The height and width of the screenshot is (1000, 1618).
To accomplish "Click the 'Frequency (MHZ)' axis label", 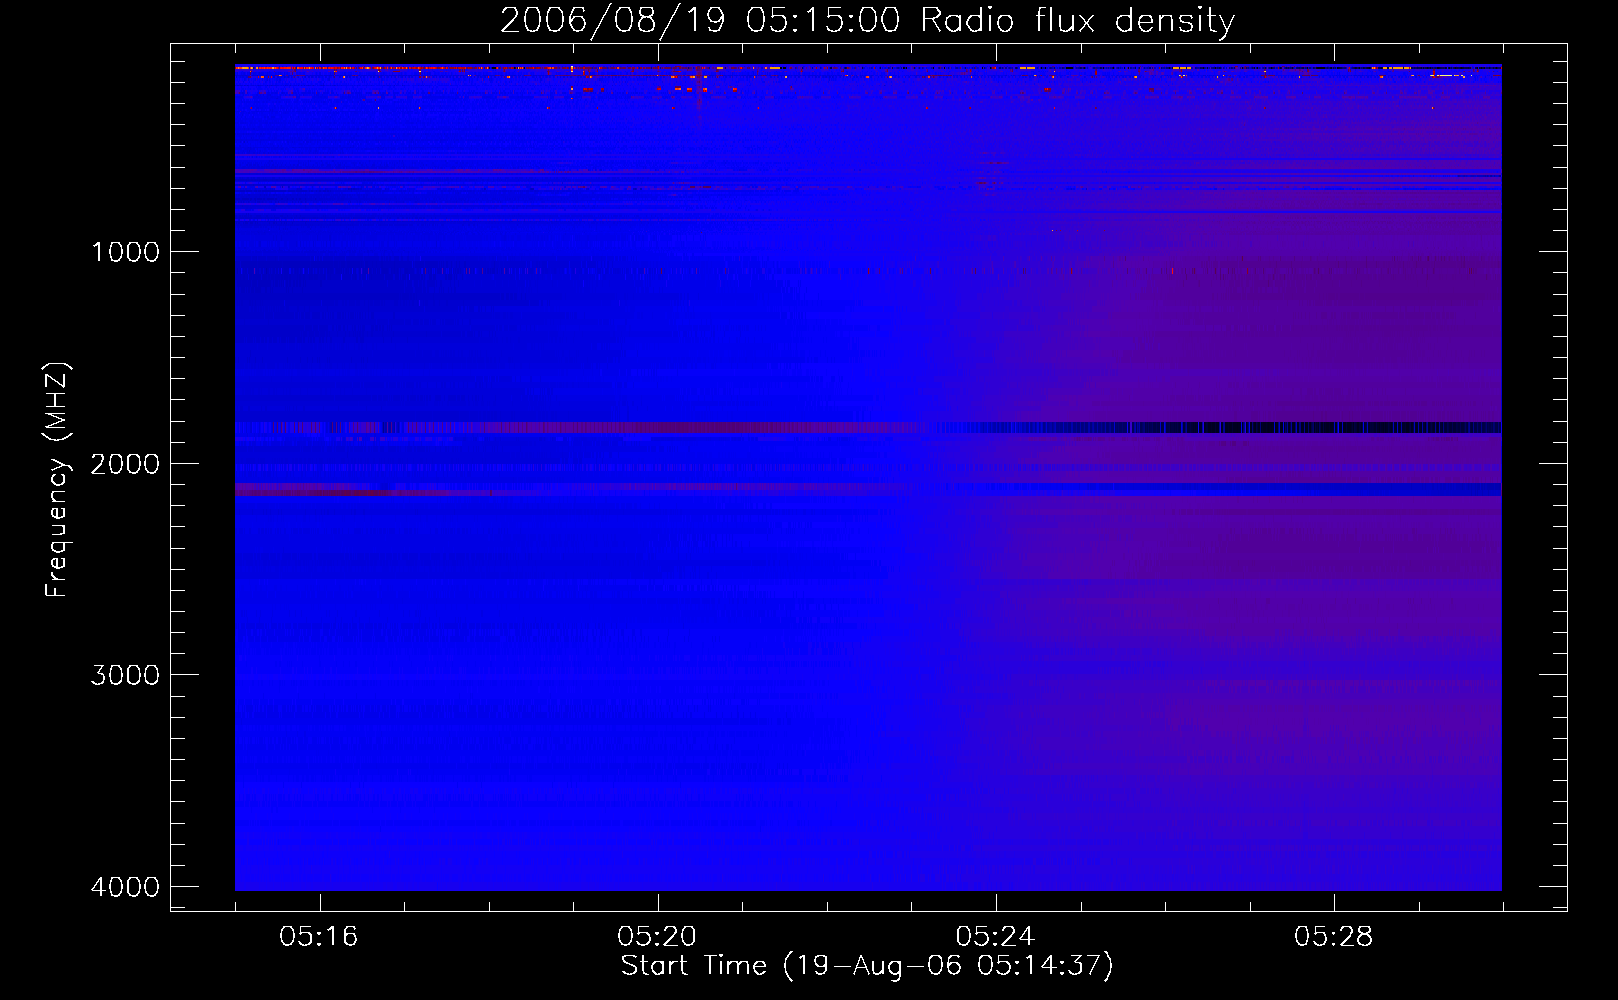I will 56,479.
